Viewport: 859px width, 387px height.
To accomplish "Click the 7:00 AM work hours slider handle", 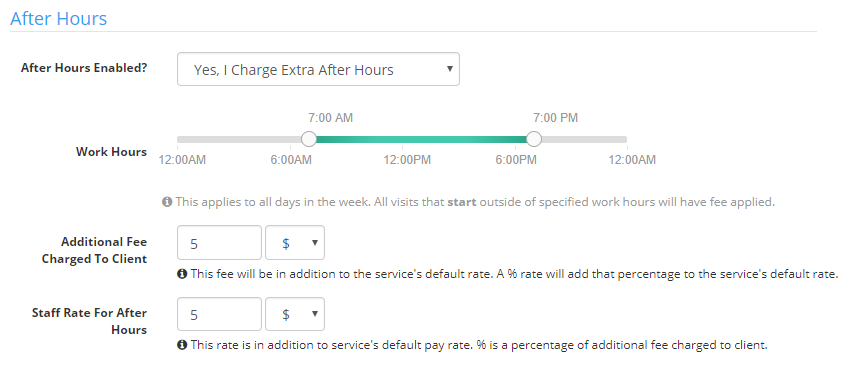I will [309, 139].
